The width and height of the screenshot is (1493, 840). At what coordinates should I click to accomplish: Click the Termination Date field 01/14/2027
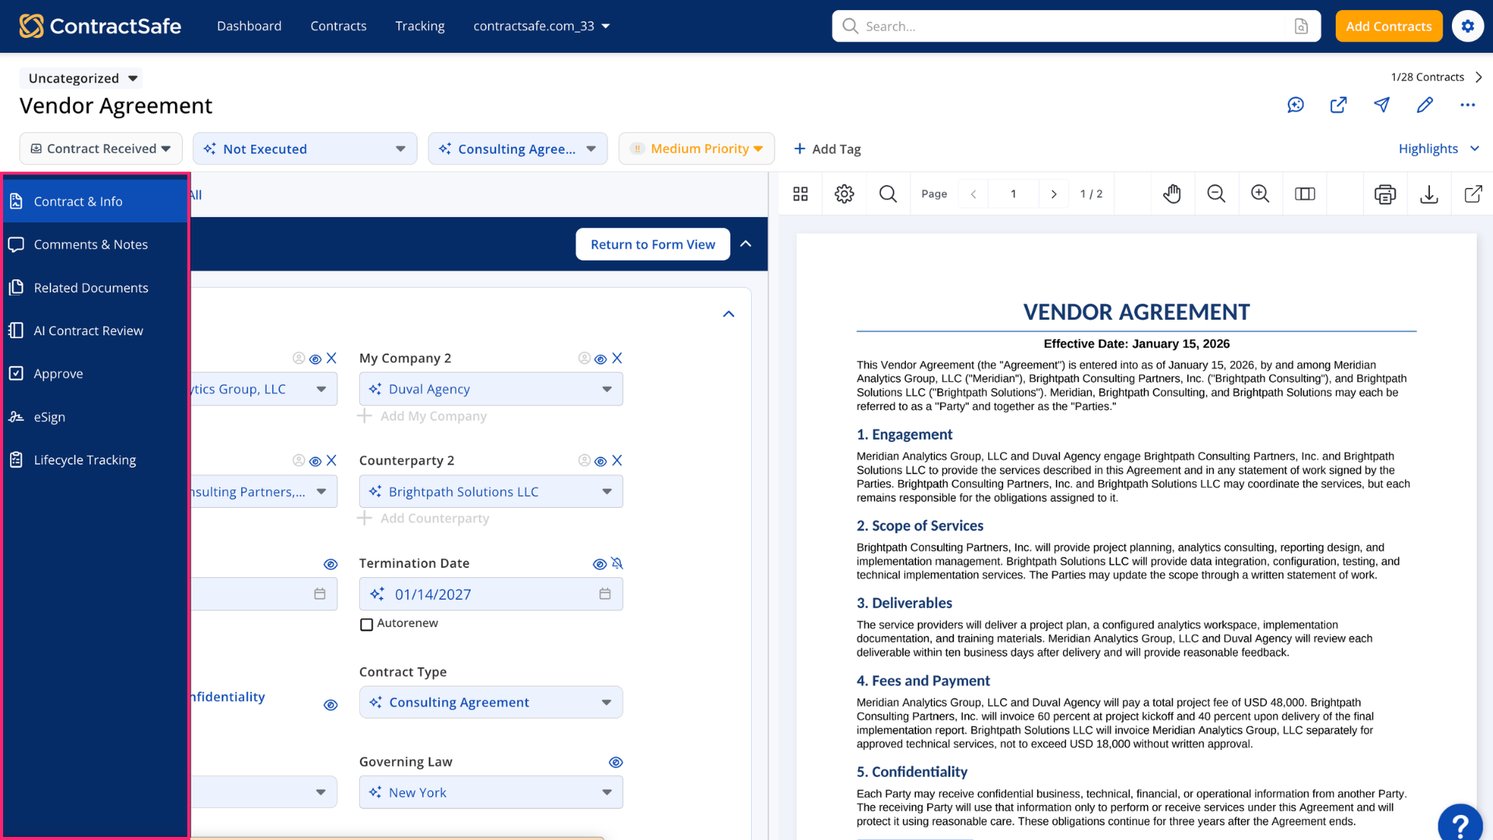491,594
